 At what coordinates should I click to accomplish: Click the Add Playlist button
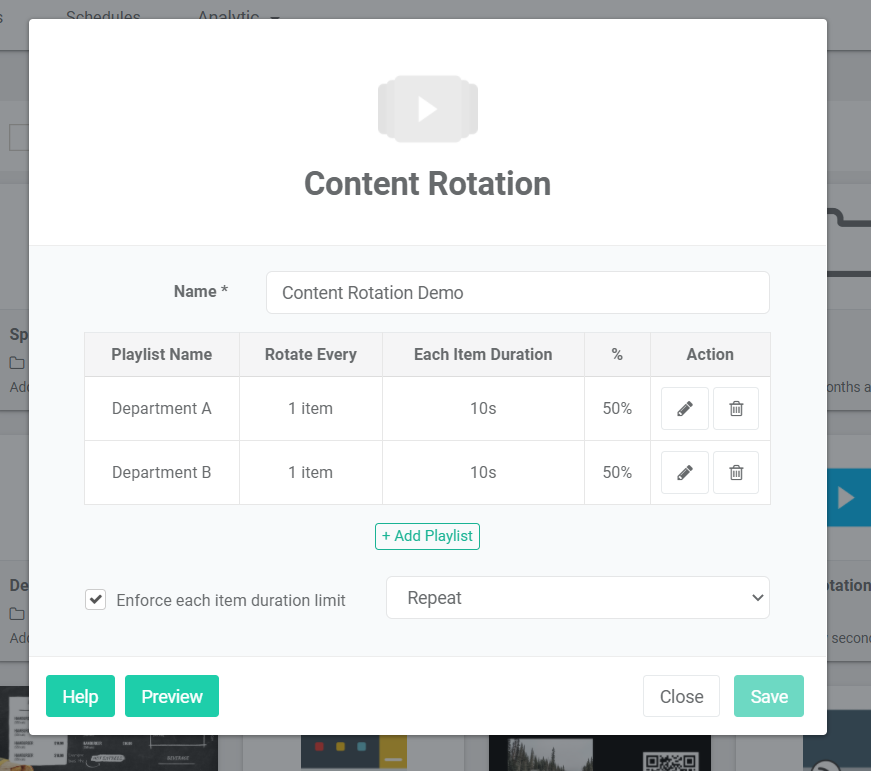(427, 536)
